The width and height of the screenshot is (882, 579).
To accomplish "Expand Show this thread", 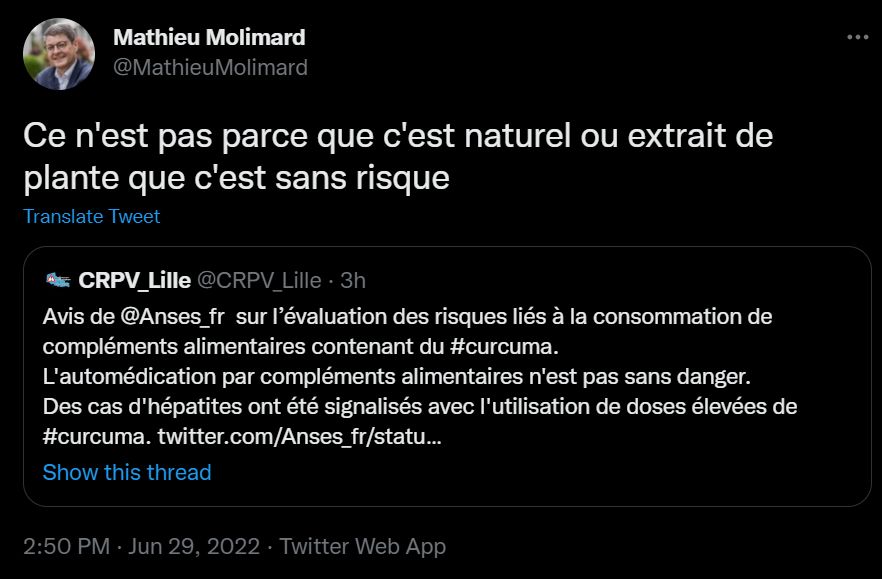I will coord(127,472).
